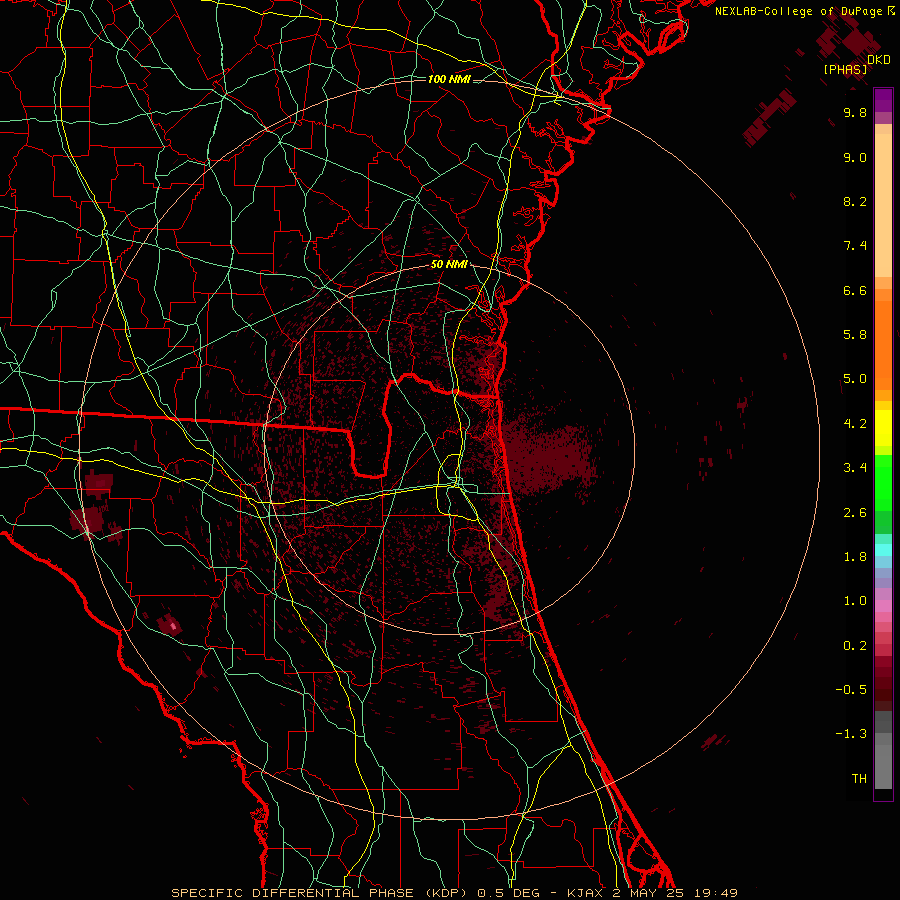Click the DKD label above the color scale
The width and height of the screenshot is (900, 900).
[879, 60]
